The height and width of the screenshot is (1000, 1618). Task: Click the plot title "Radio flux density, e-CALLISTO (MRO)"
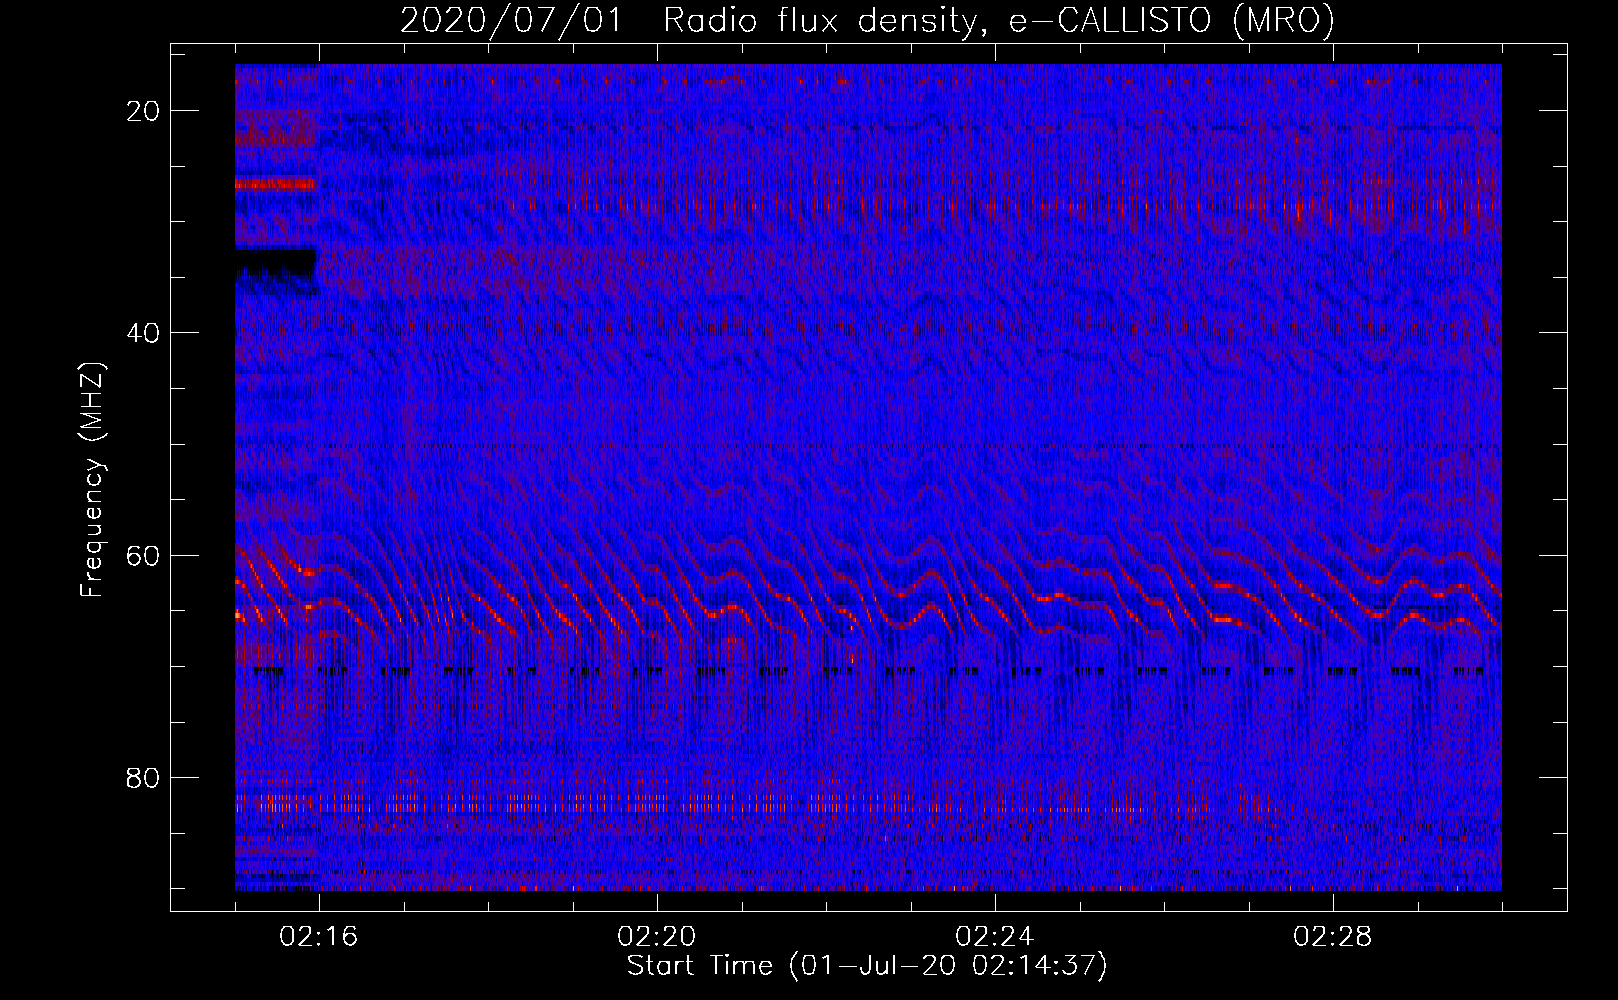pyautogui.click(x=998, y=20)
